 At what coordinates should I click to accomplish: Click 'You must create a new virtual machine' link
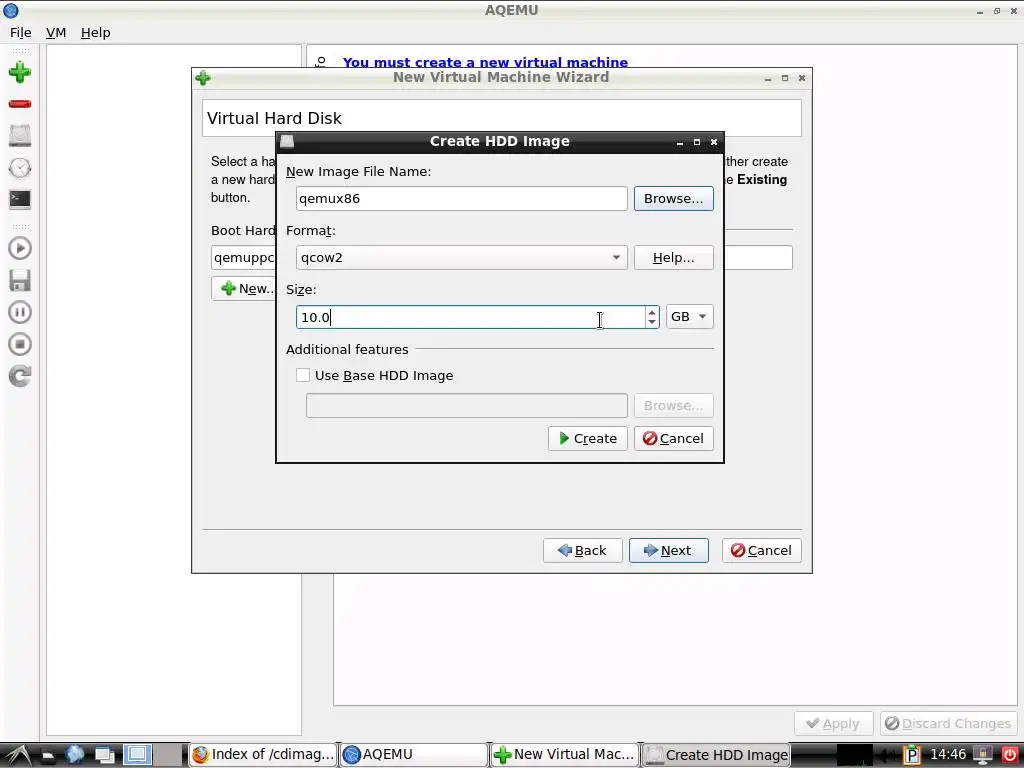[x=485, y=63]
